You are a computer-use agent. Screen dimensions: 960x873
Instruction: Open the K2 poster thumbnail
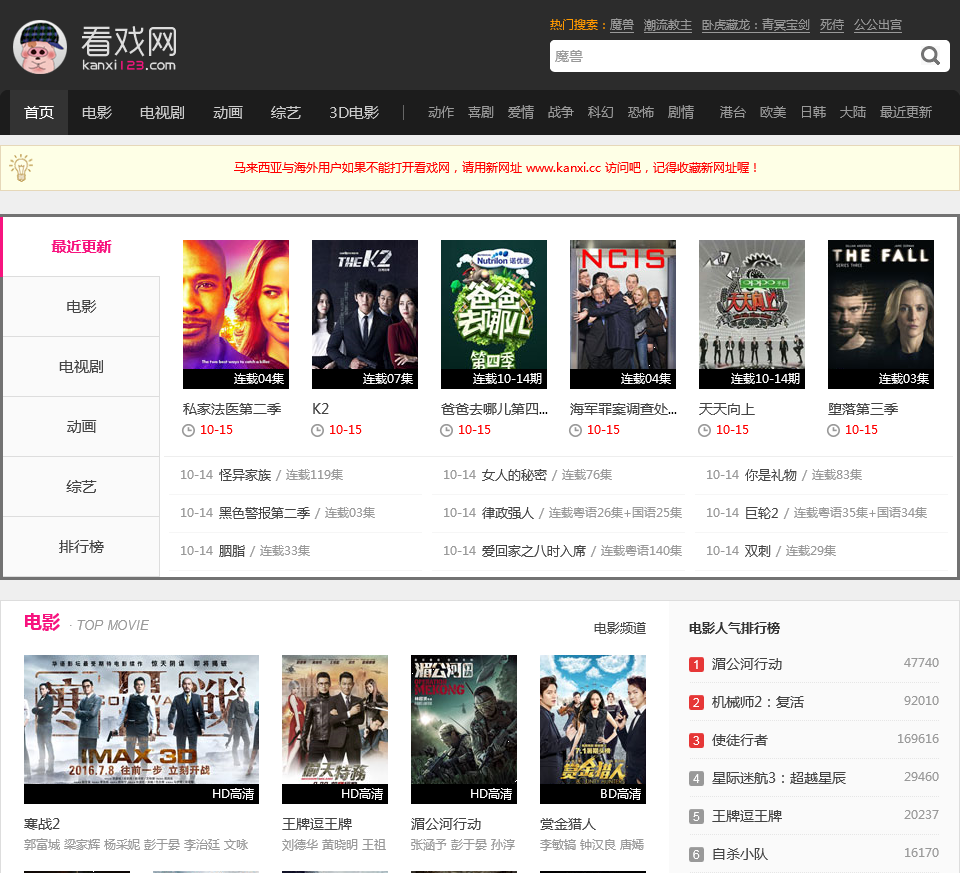click(x=365, y=314)
